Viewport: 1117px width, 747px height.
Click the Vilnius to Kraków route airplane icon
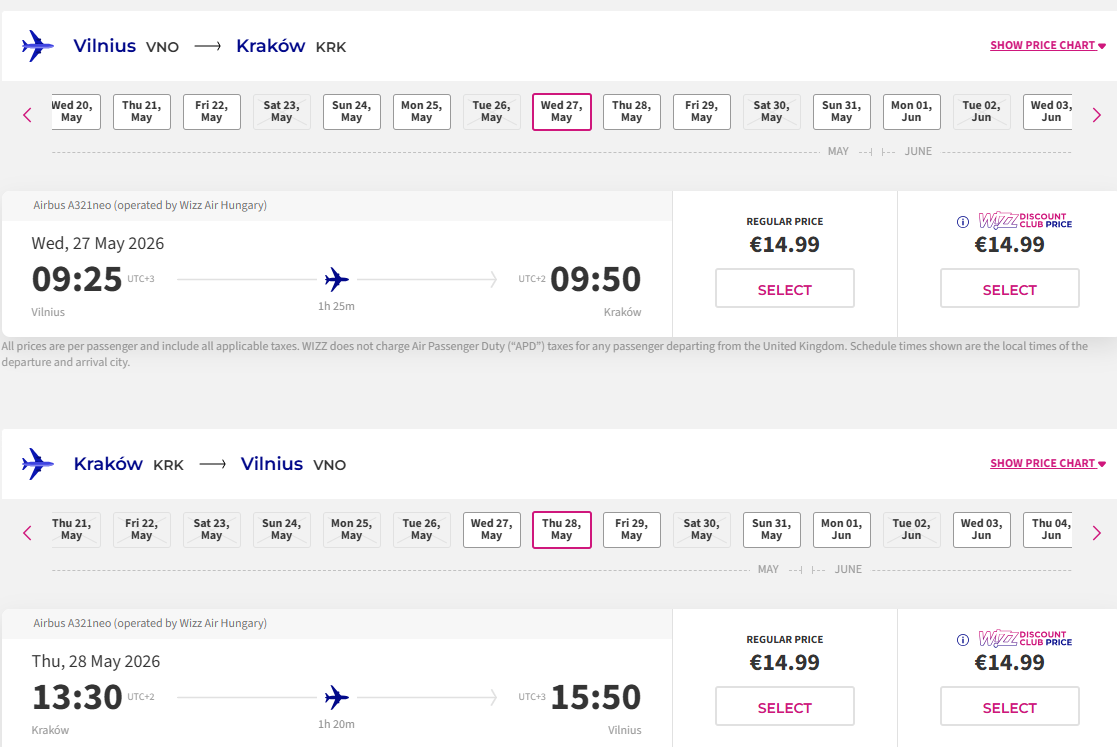[38, 46]
